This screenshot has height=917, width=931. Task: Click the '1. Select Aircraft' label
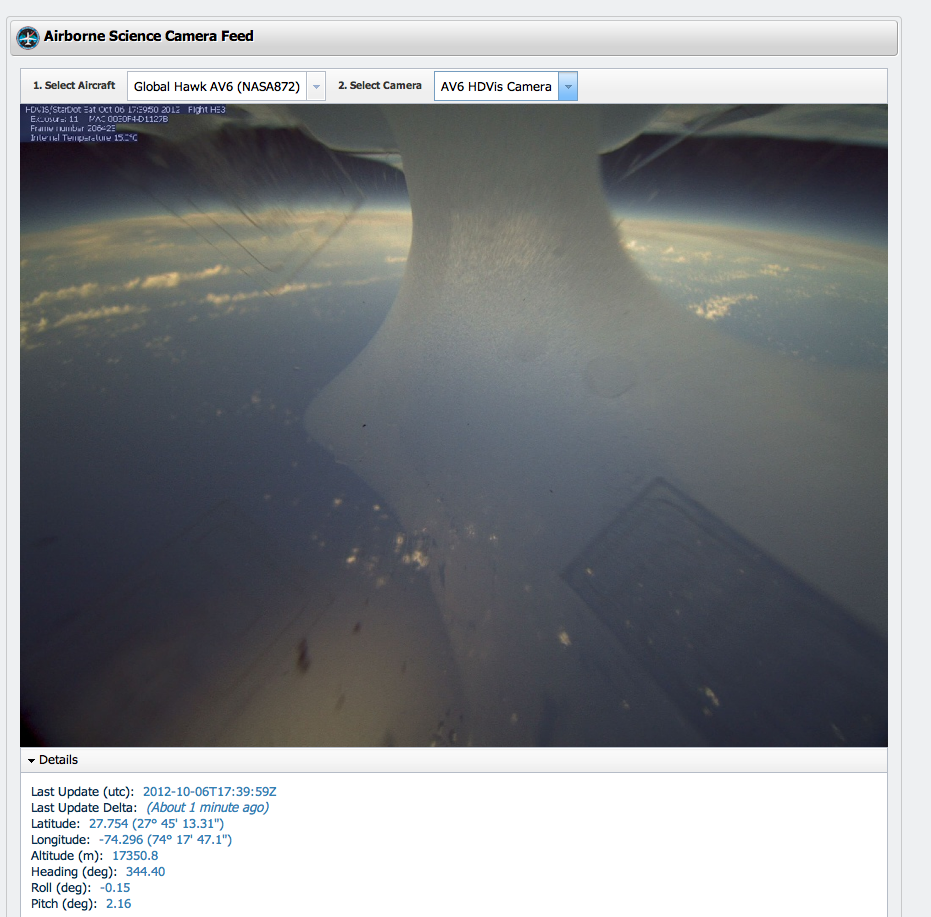74,86
